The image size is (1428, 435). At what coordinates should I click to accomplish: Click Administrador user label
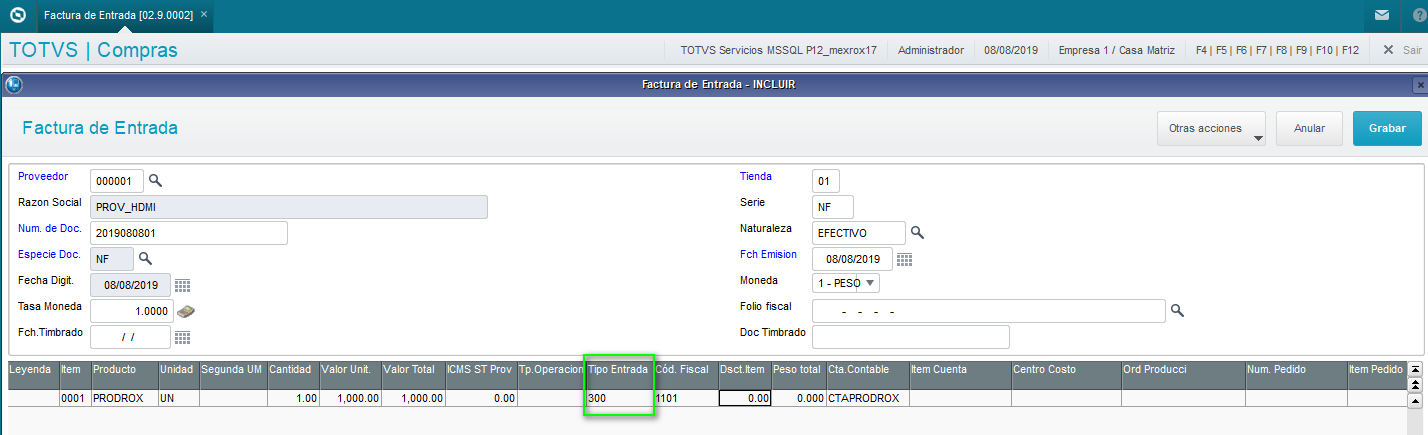click(x=931, y=50)
